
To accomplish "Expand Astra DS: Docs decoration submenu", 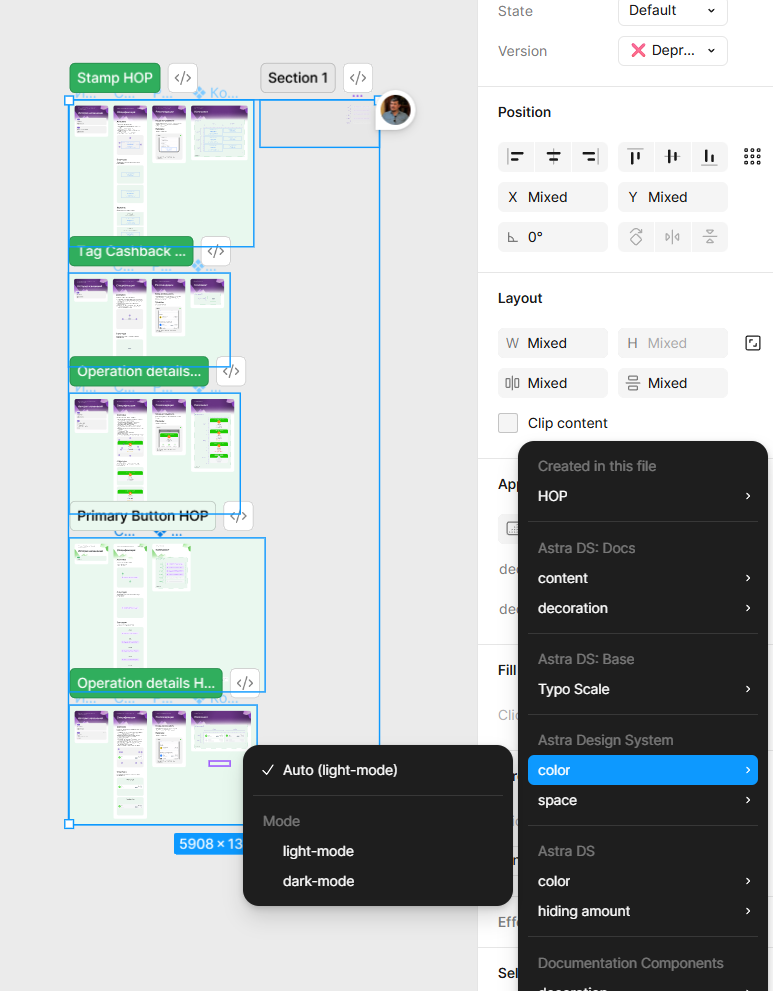I will pyautogui.click(x=643, y=608).
